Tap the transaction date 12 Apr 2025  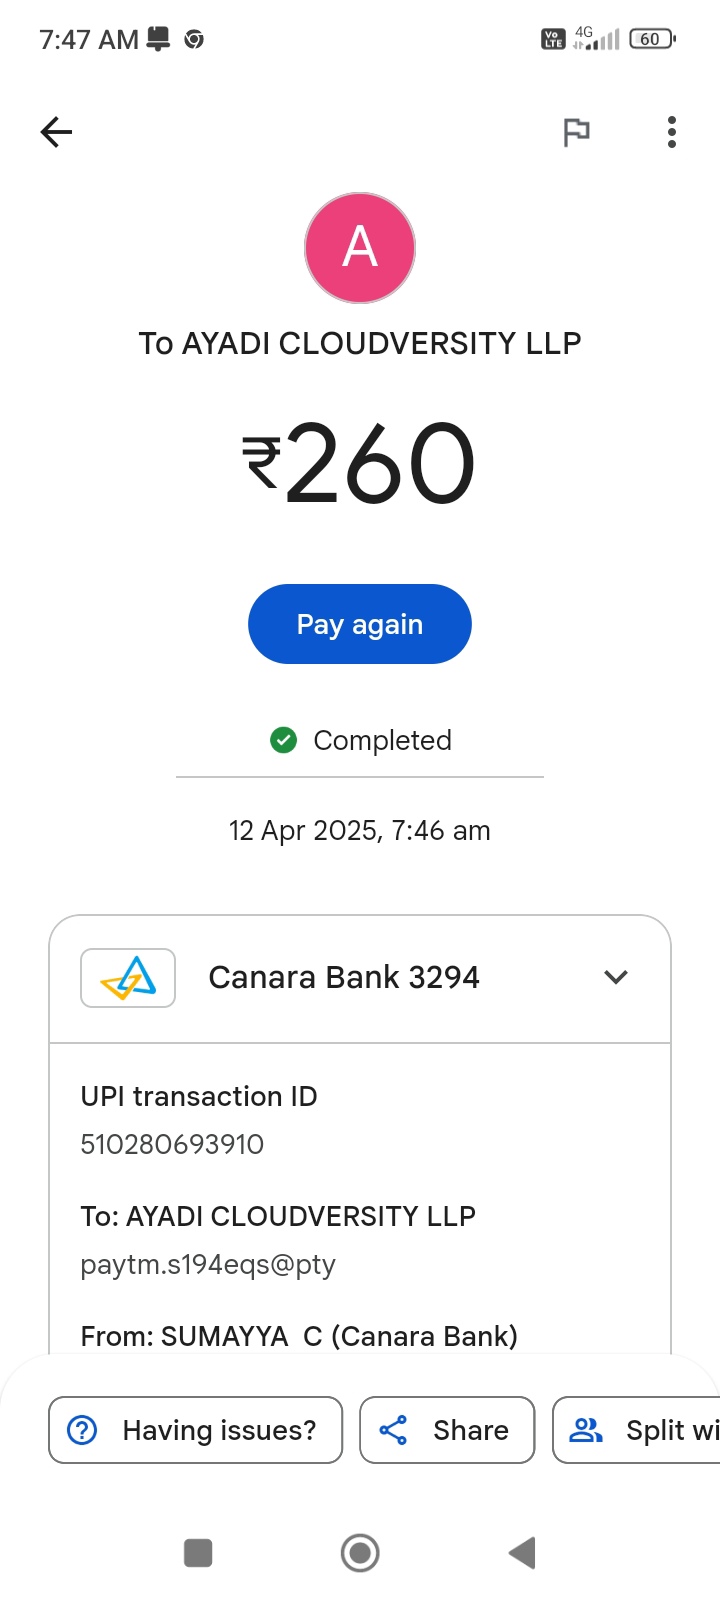tap(360, 831)
